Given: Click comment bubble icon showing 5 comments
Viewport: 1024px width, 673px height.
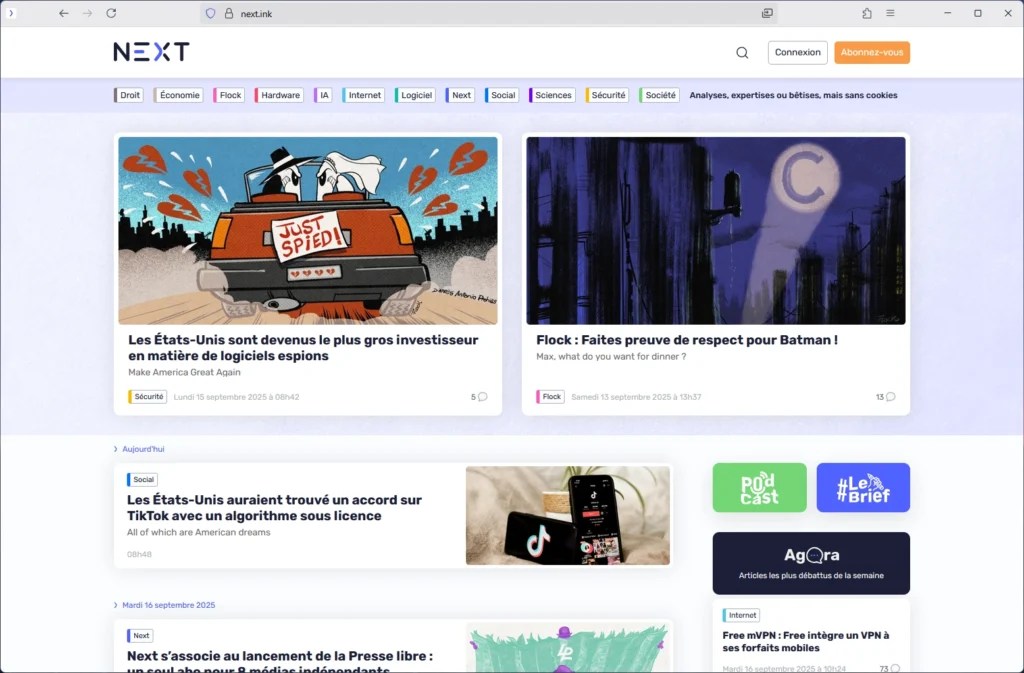Looking at the screenshot, I should click(483, 396).
